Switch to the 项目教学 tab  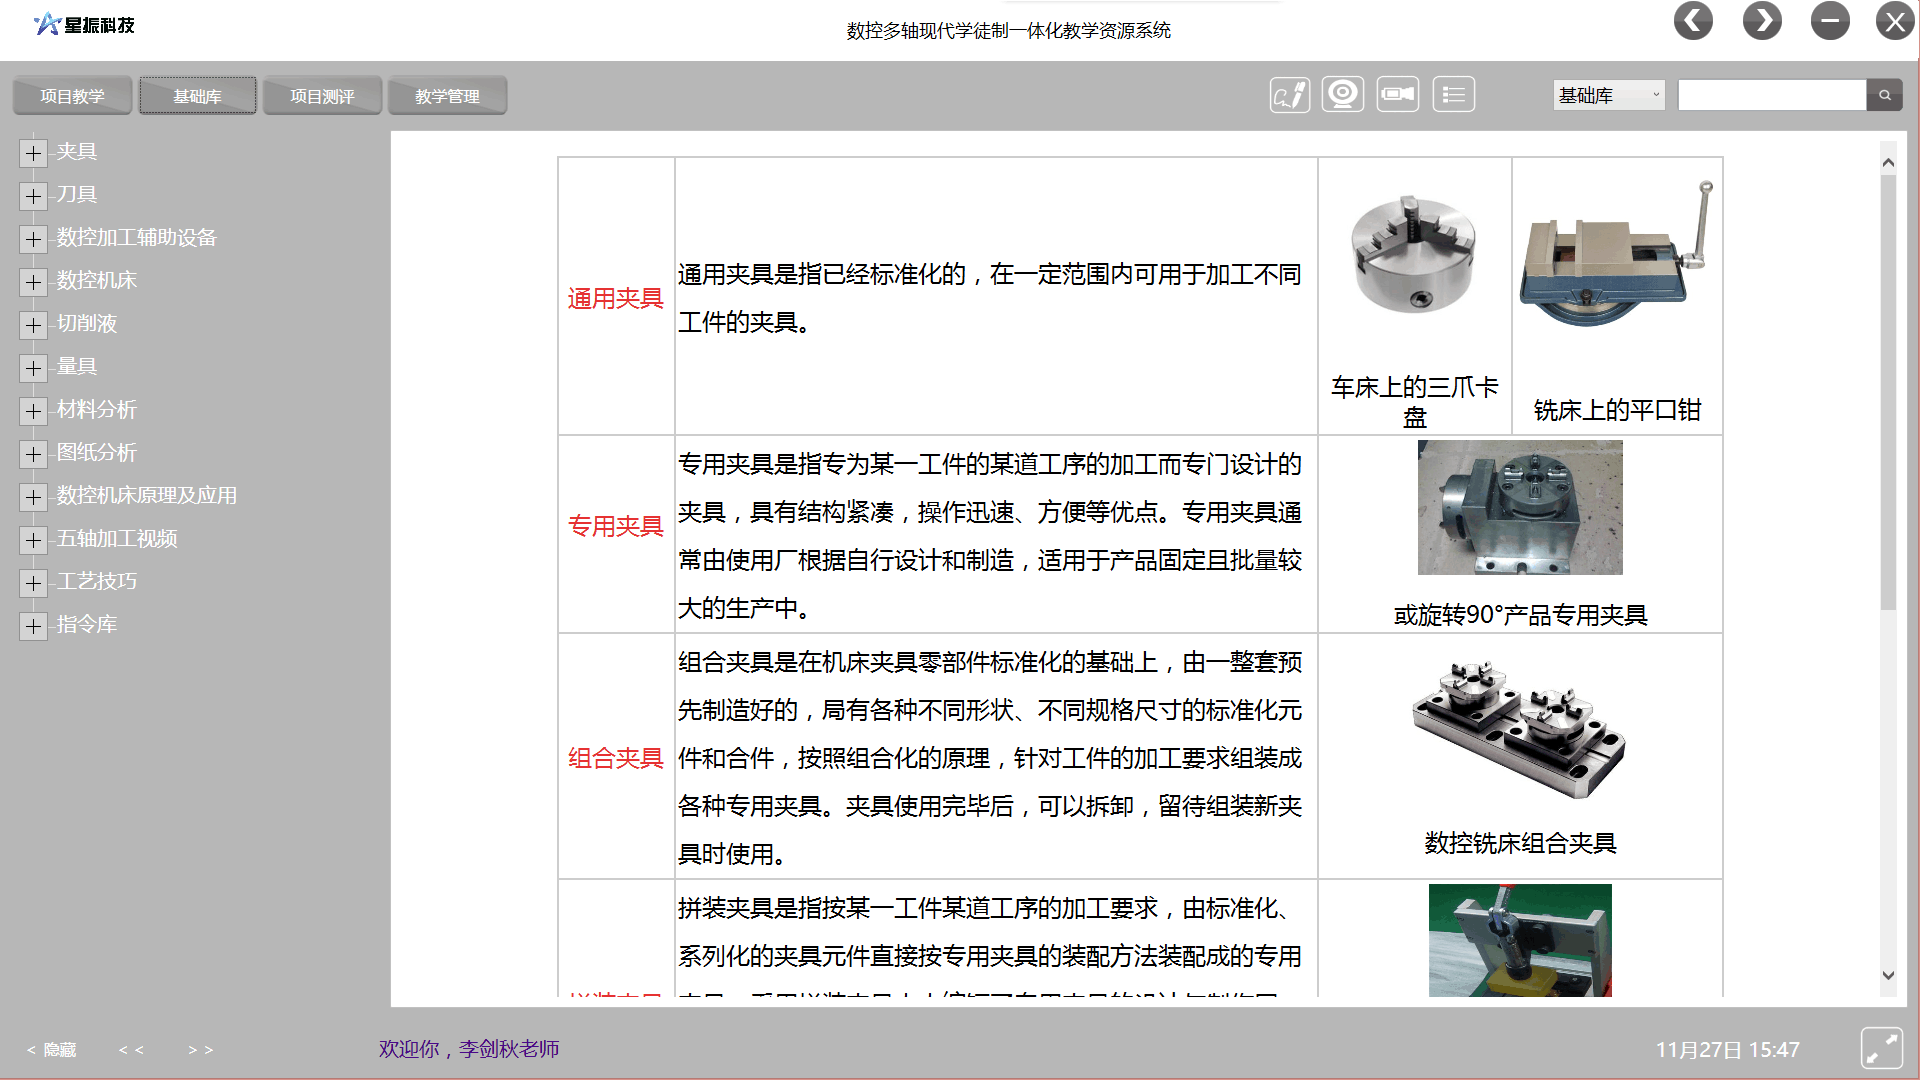coord(72,96)
